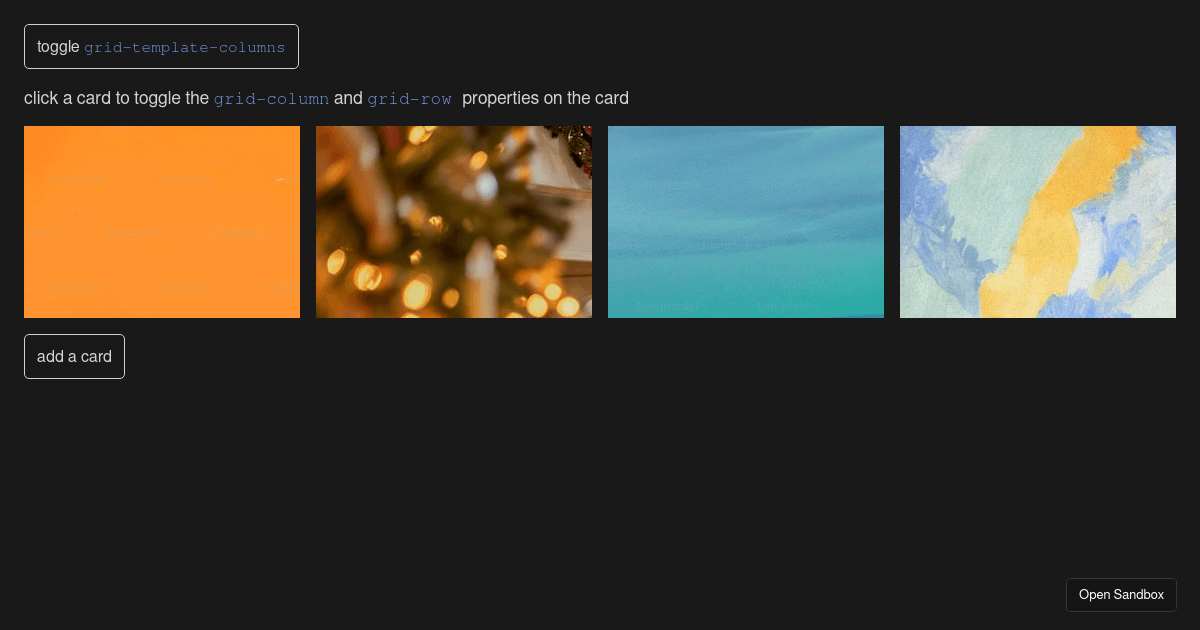Viewport: 1200px width, 630px height.
Task: Click the grid-column code text
Action: click(271, 99)
